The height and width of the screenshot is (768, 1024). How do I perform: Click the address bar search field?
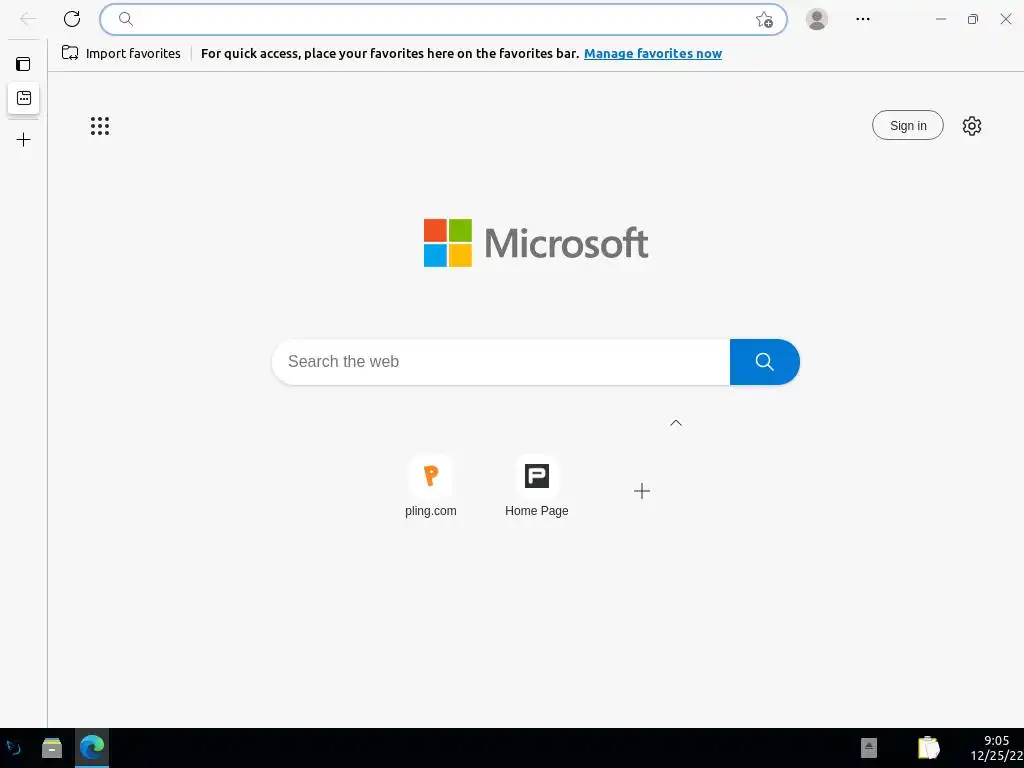tap(443, 20)
